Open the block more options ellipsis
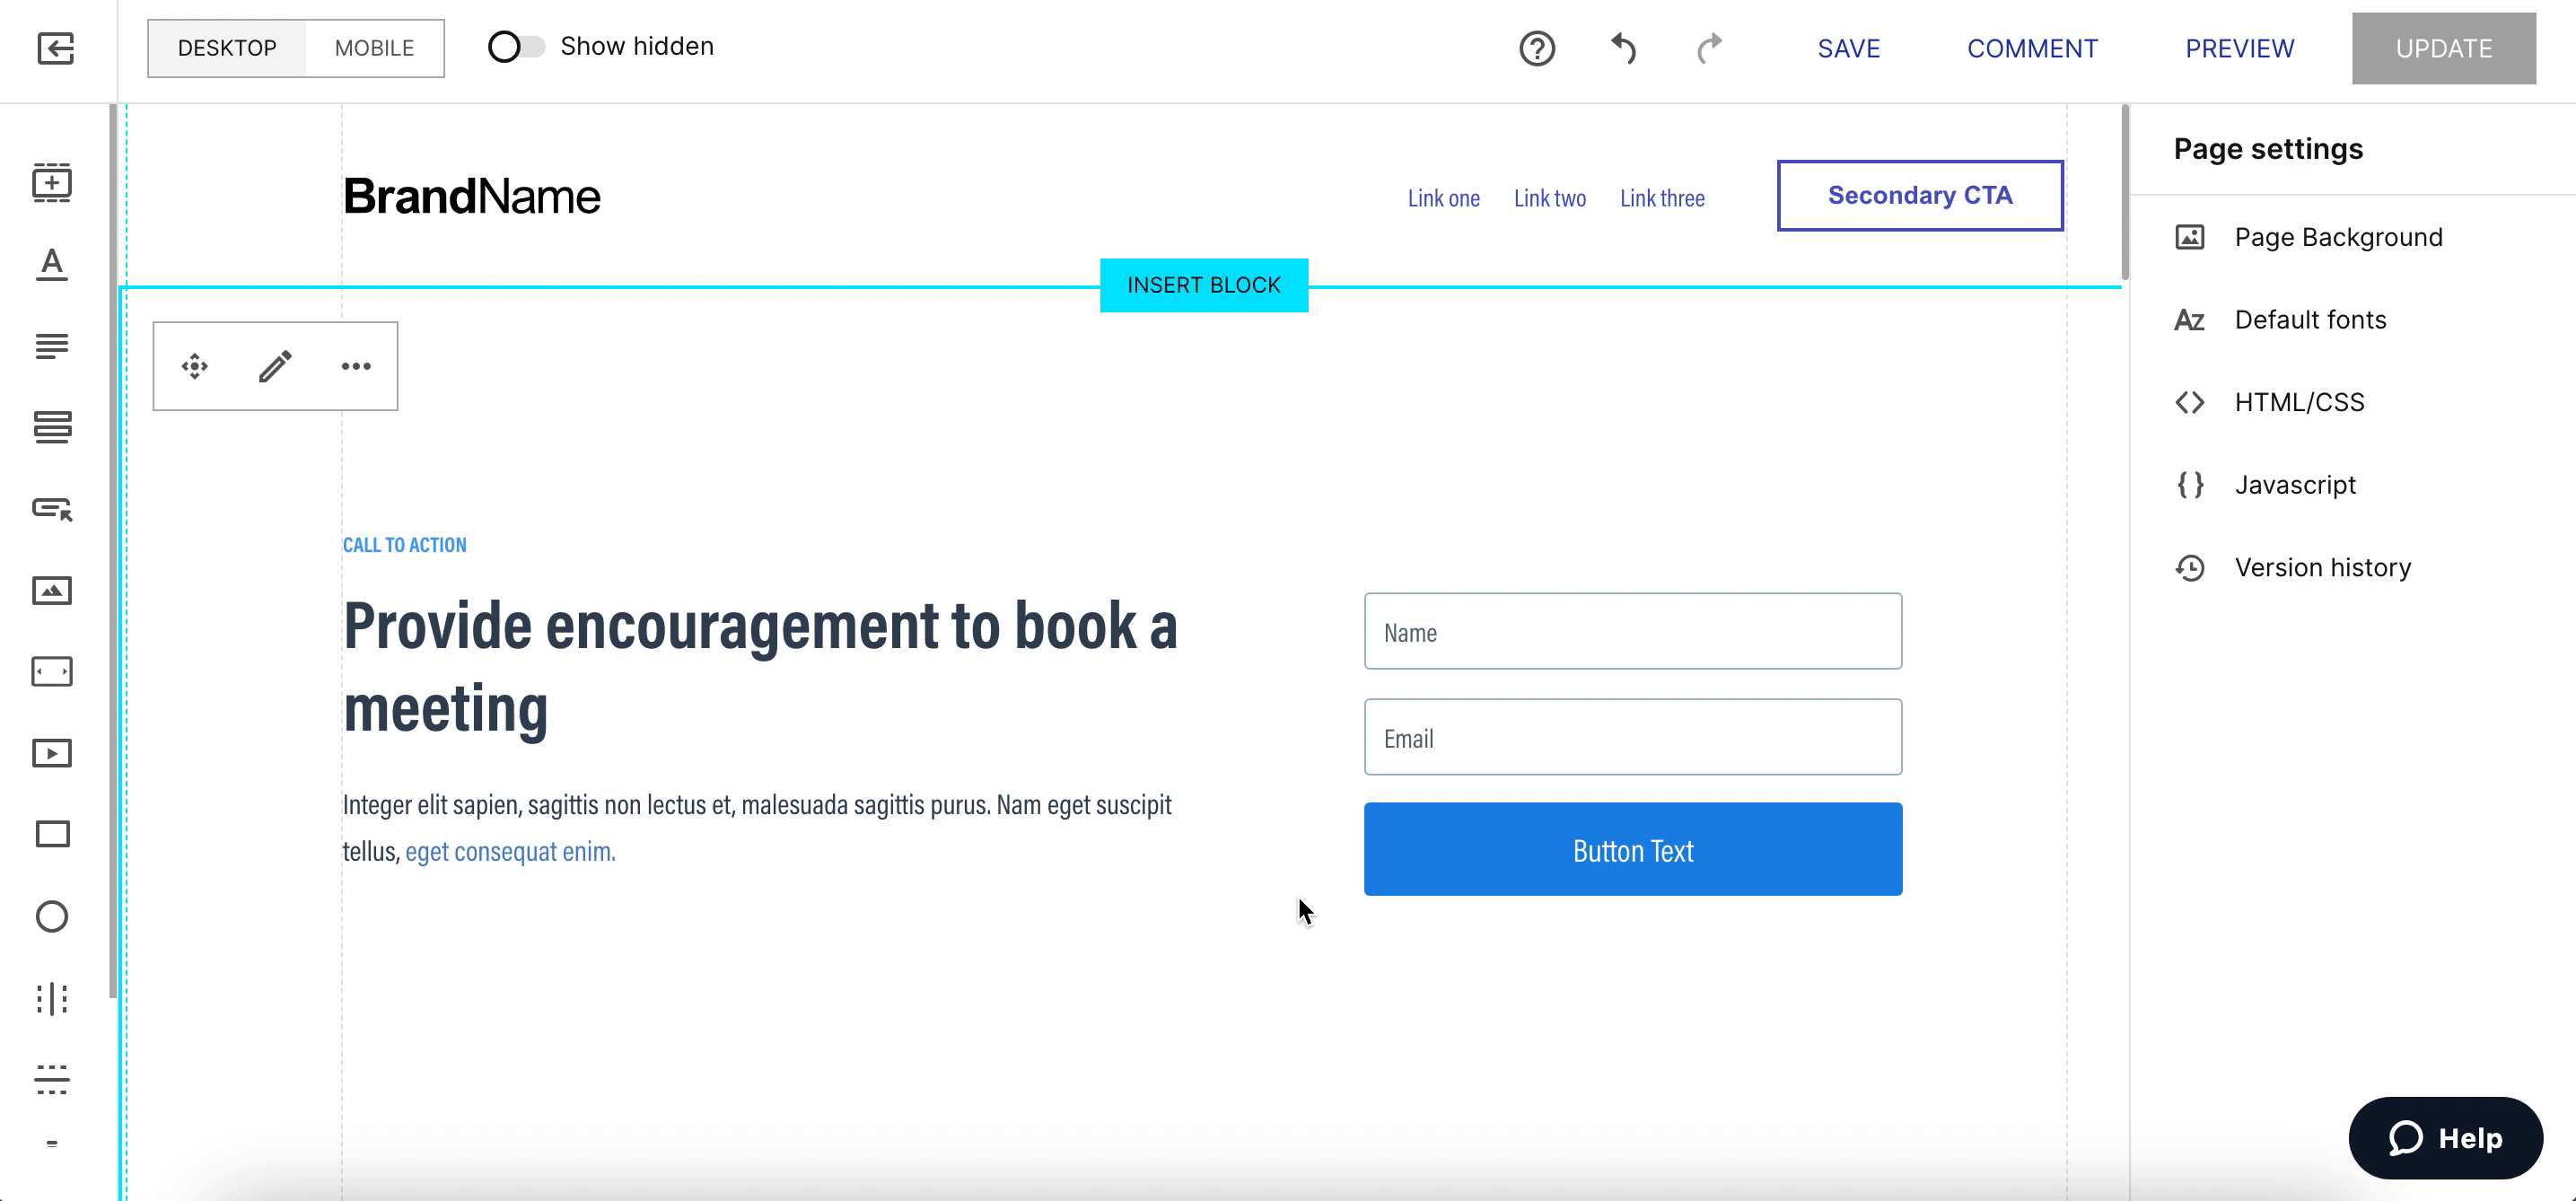The height and width of the screenshot is (1201, 2576). click(356, 366)
